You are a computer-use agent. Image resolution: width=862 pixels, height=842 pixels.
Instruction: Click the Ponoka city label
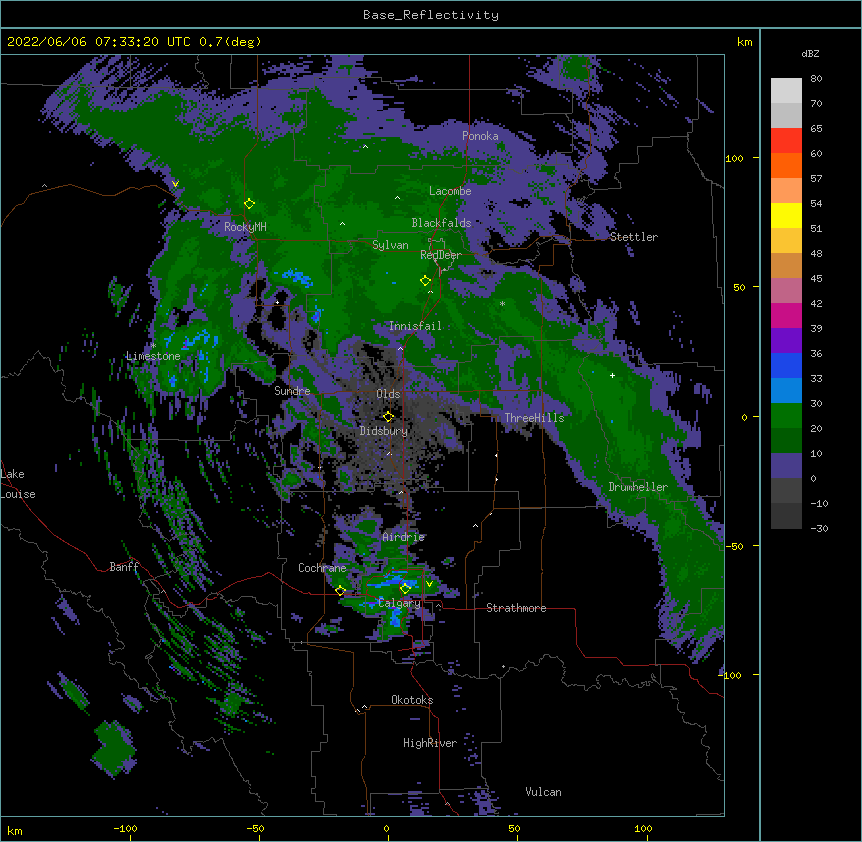pos(480,136)
